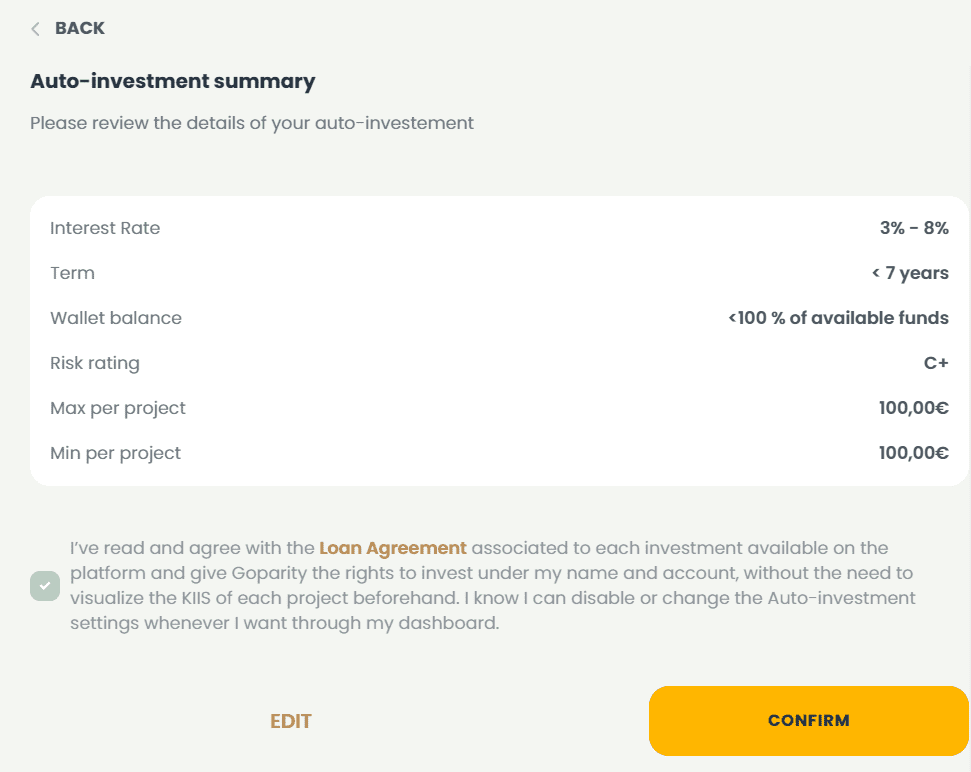Viewport: 971px width, 772px height.
Task: Open the Loan Agreement link
Action: [392, 548]
